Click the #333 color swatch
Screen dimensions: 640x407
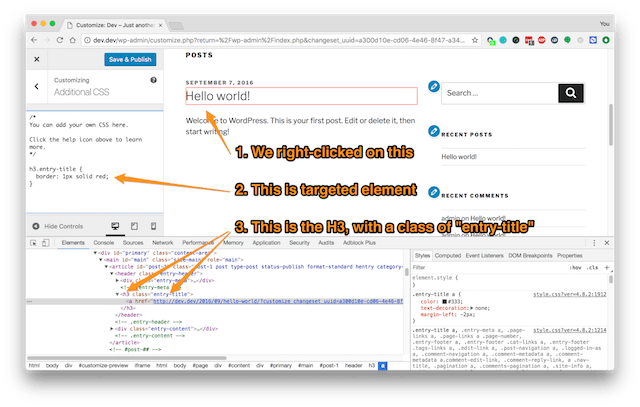point(445,302)
